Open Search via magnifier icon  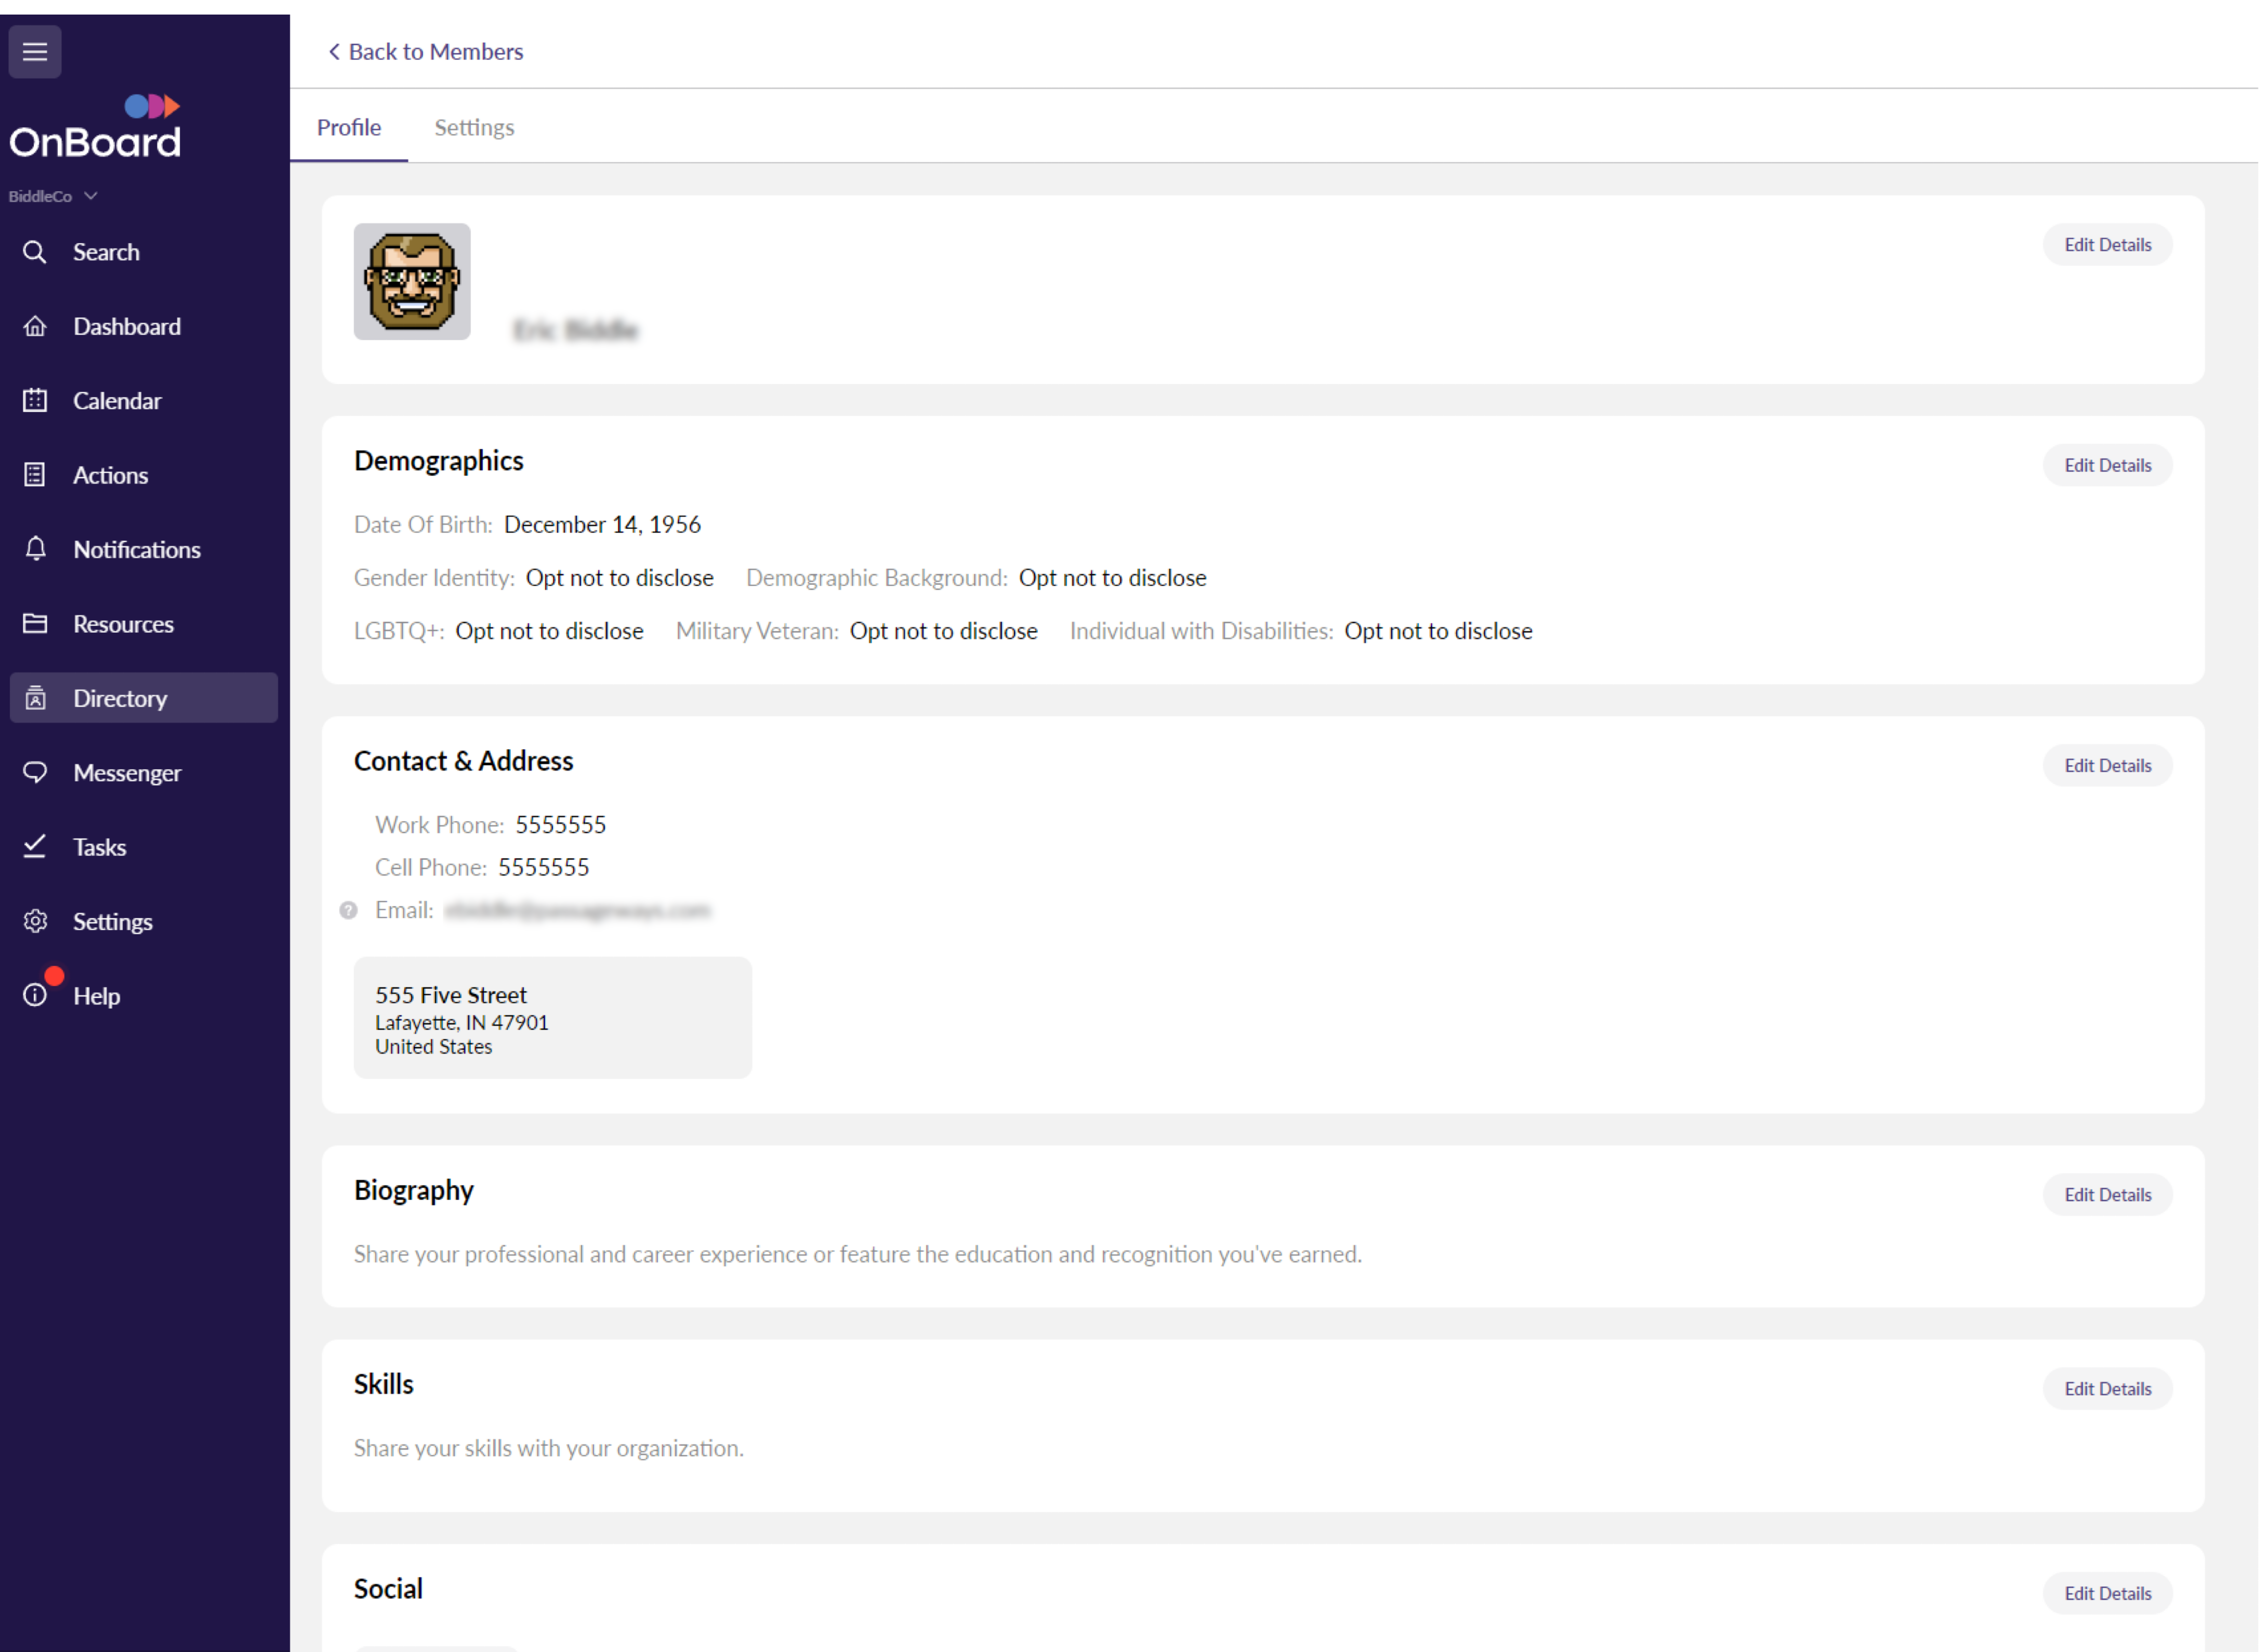point(35,252)
